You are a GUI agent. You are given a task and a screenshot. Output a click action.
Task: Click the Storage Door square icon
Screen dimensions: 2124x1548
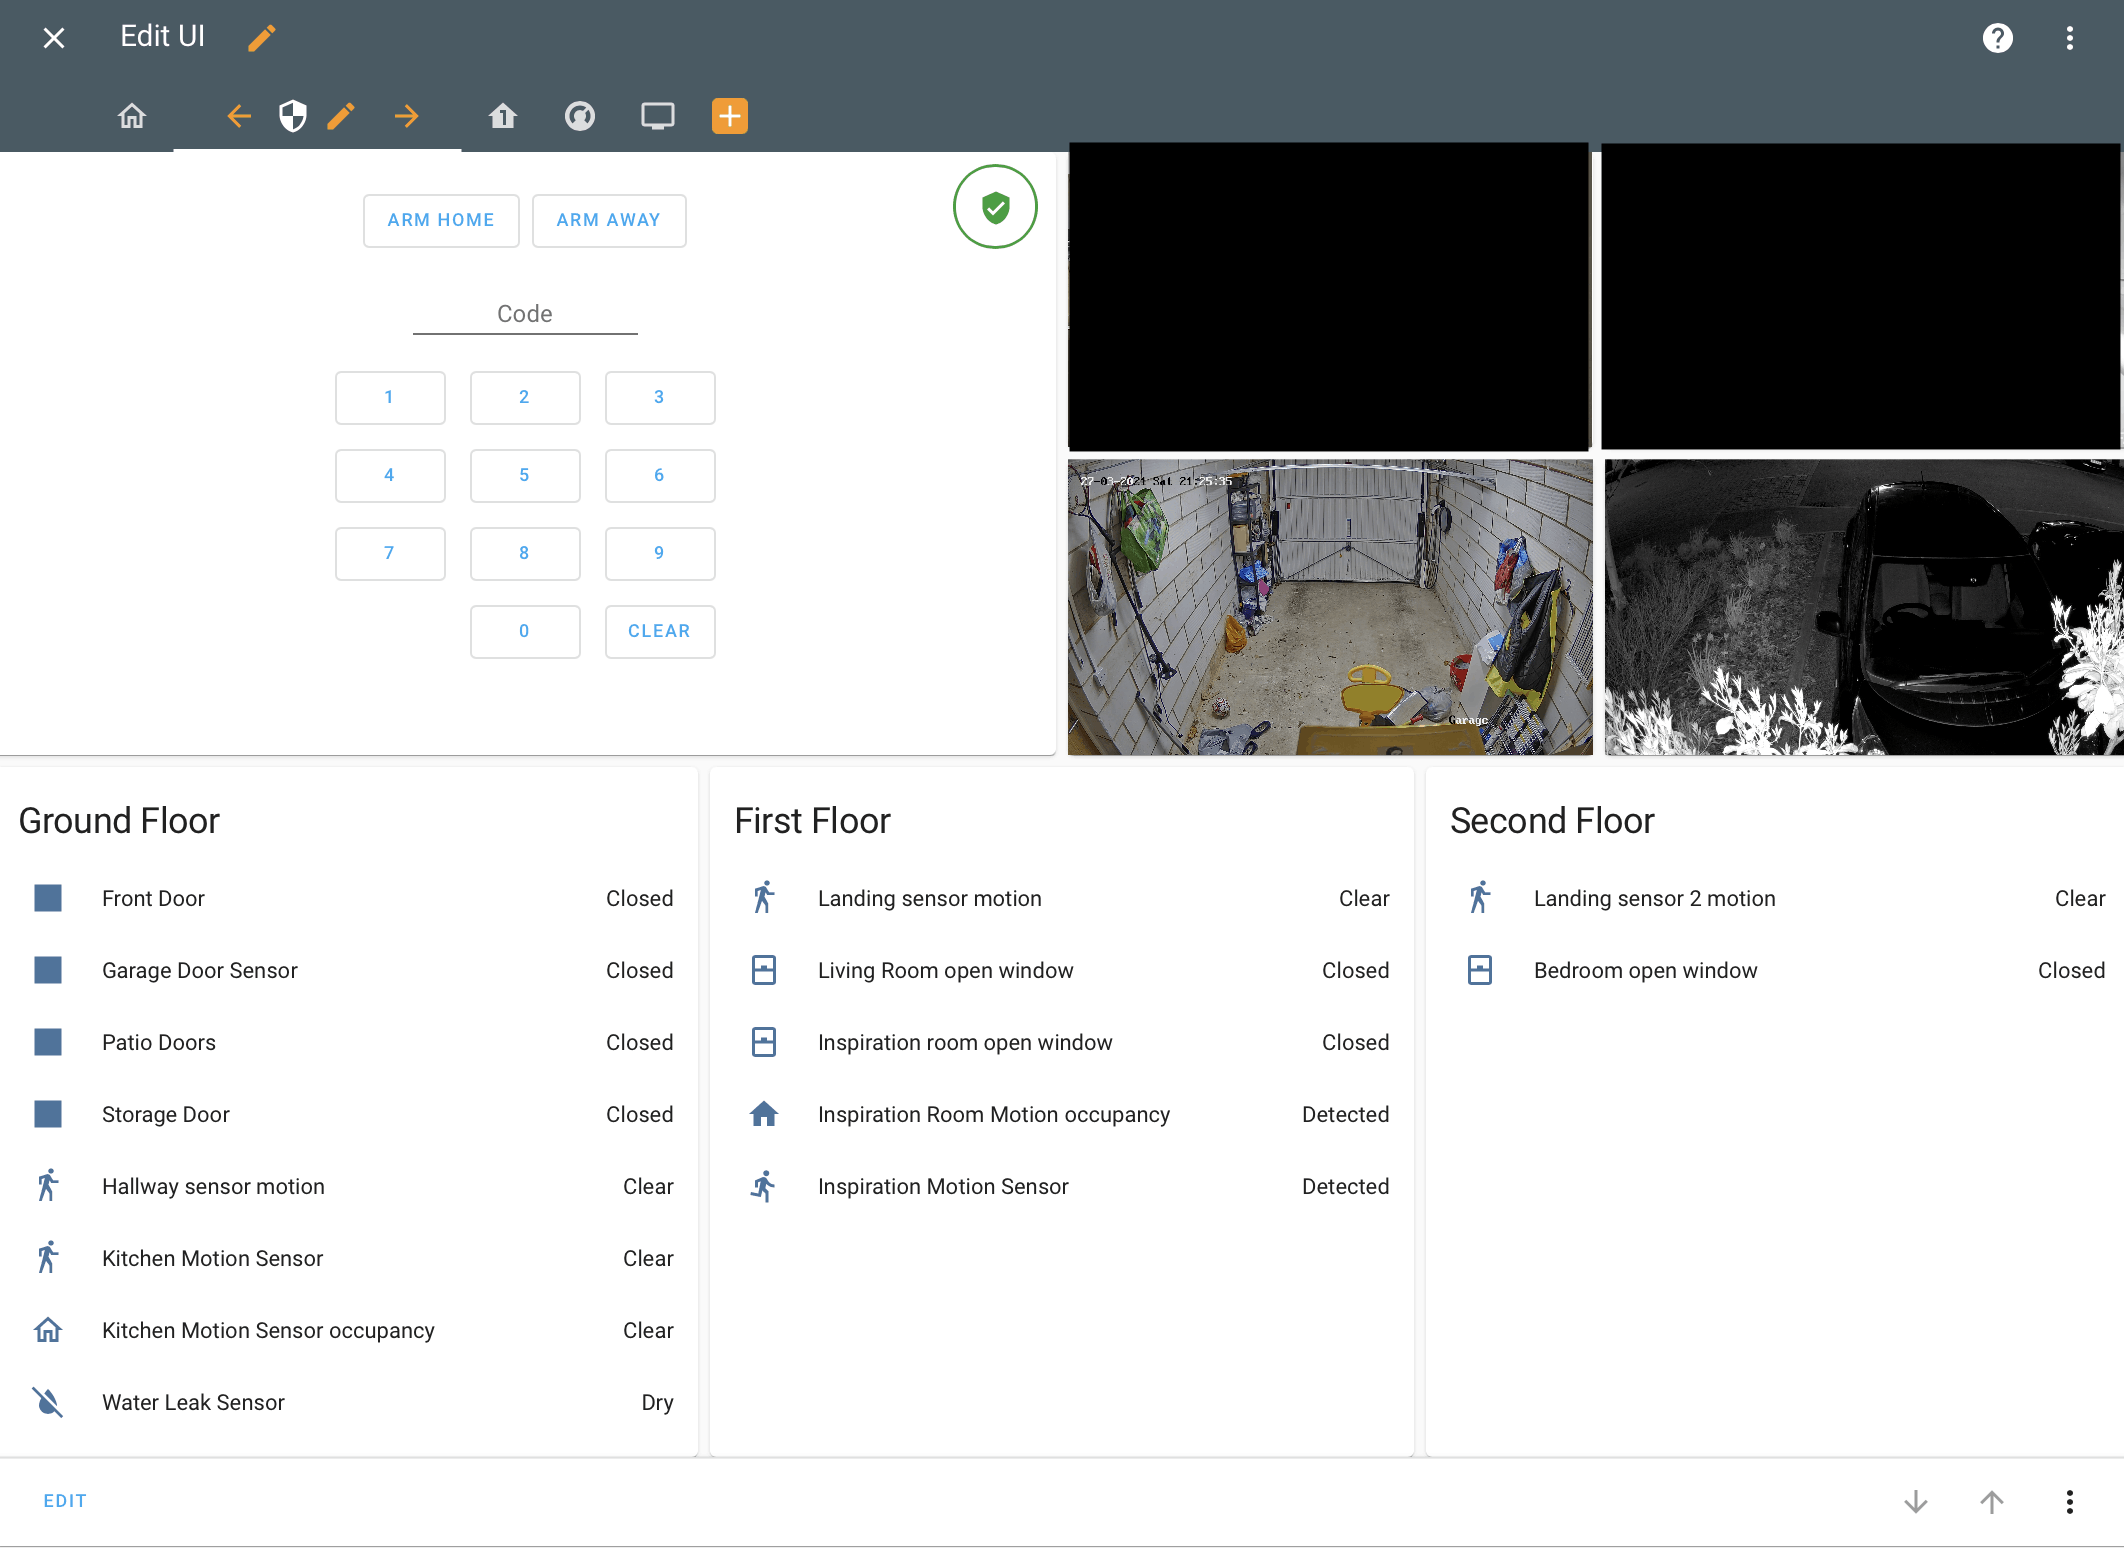48,1114
